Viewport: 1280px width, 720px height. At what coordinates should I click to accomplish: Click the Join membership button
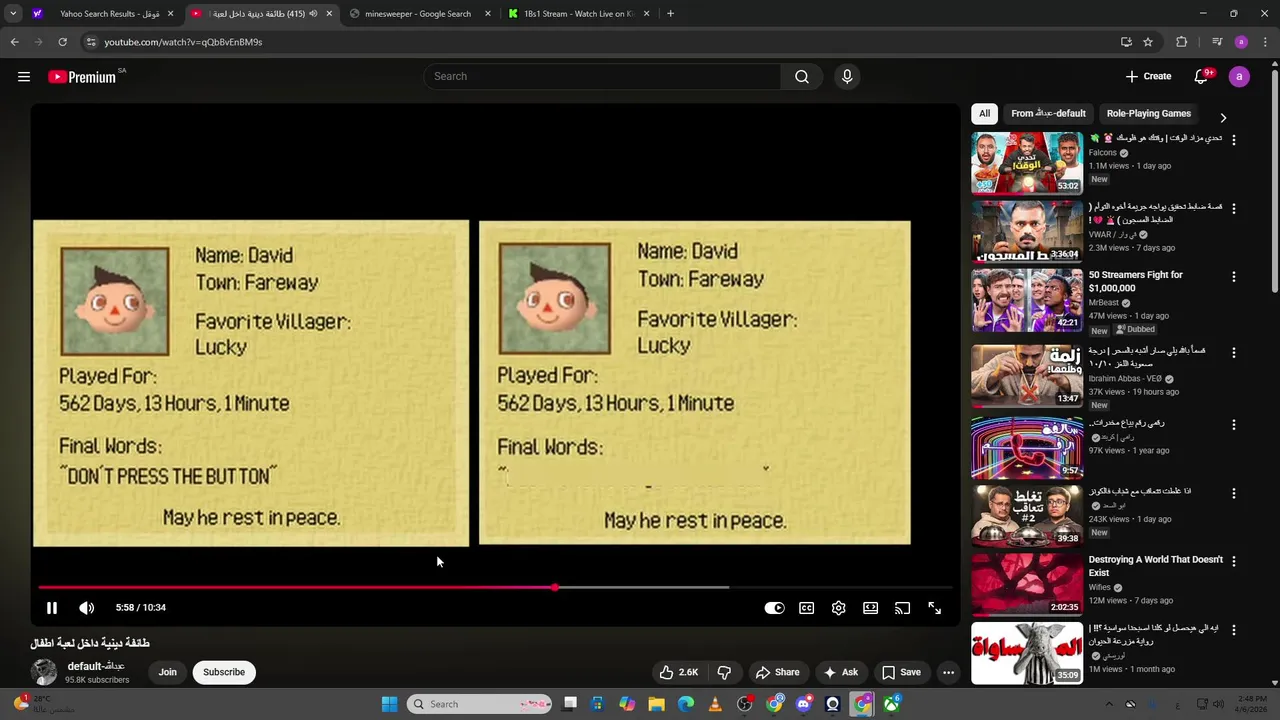coord(167,672)
